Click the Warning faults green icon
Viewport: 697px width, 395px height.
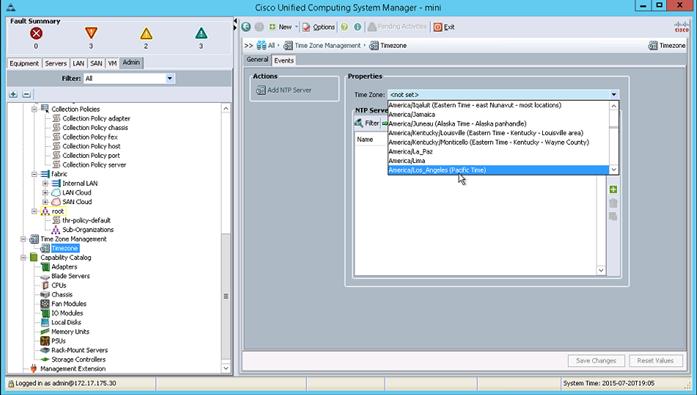coord(201,33)
